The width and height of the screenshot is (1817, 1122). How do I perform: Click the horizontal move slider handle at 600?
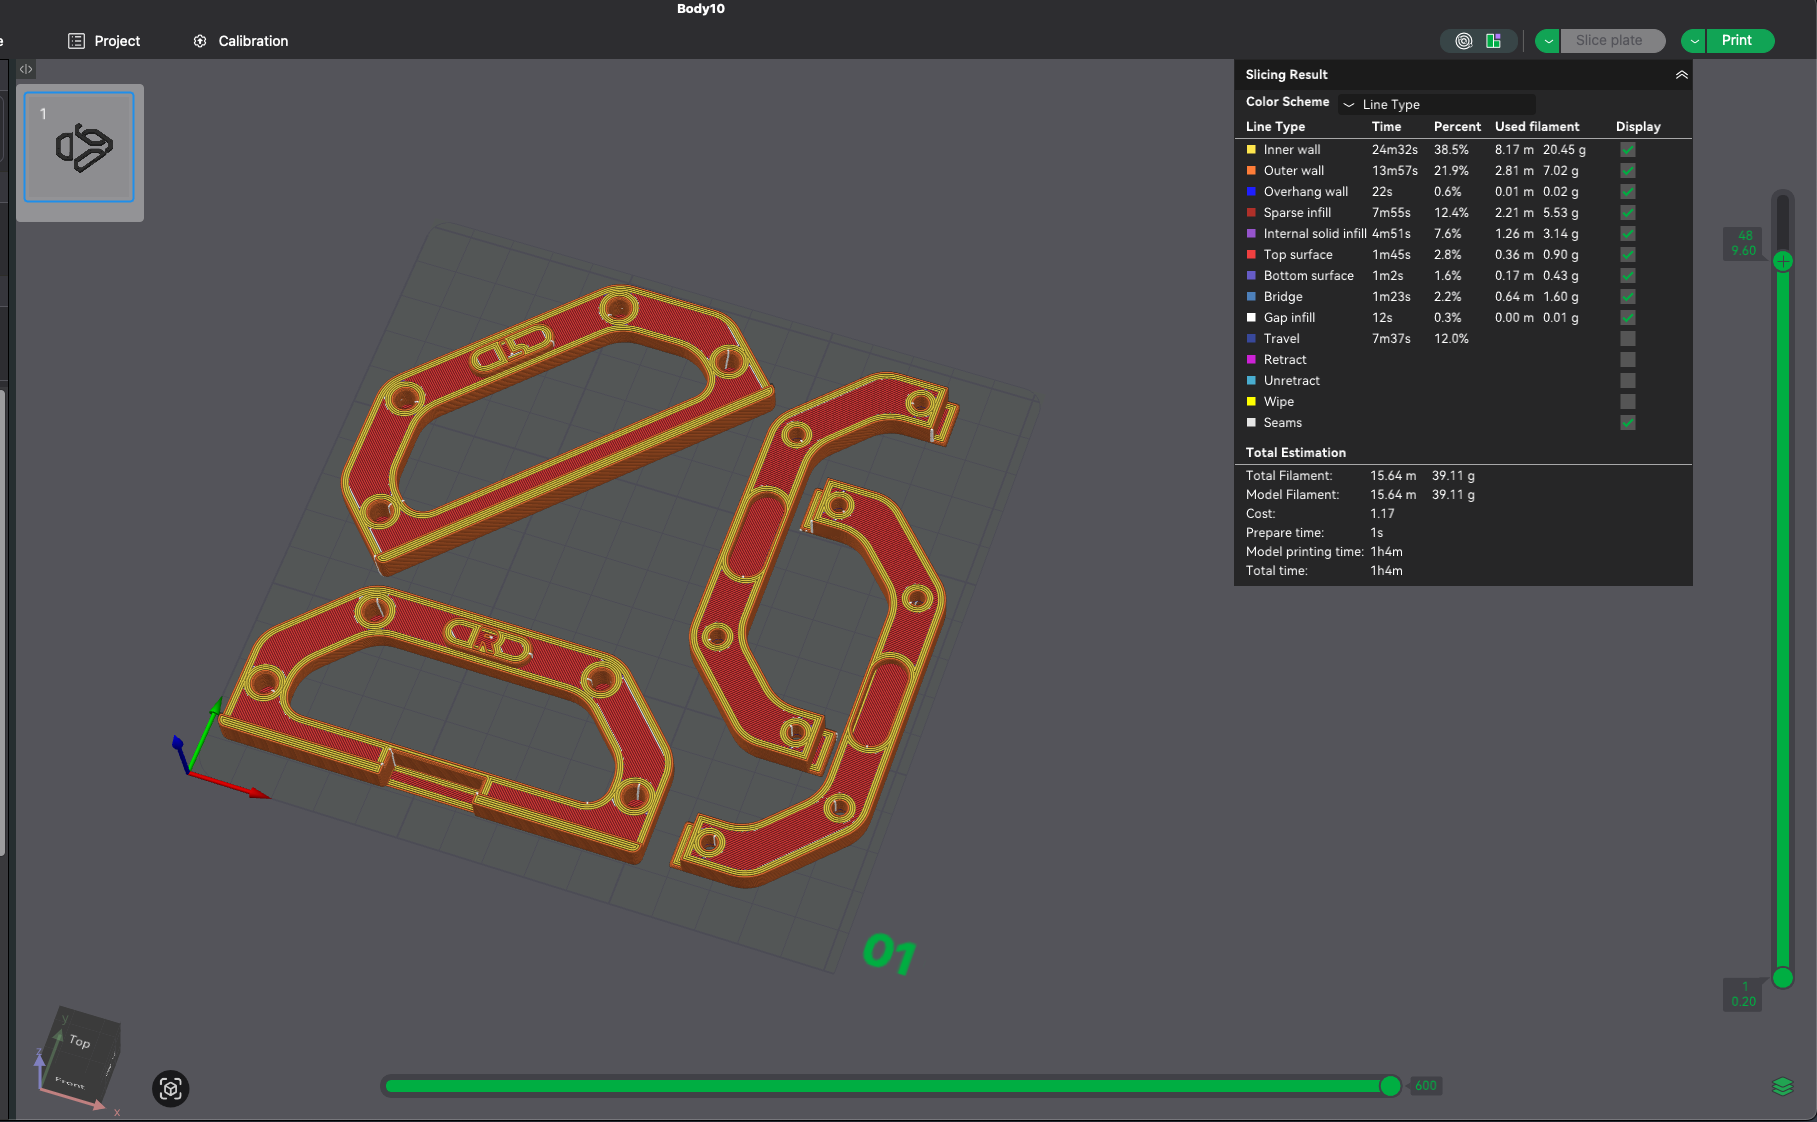tap(1390, 1086)
